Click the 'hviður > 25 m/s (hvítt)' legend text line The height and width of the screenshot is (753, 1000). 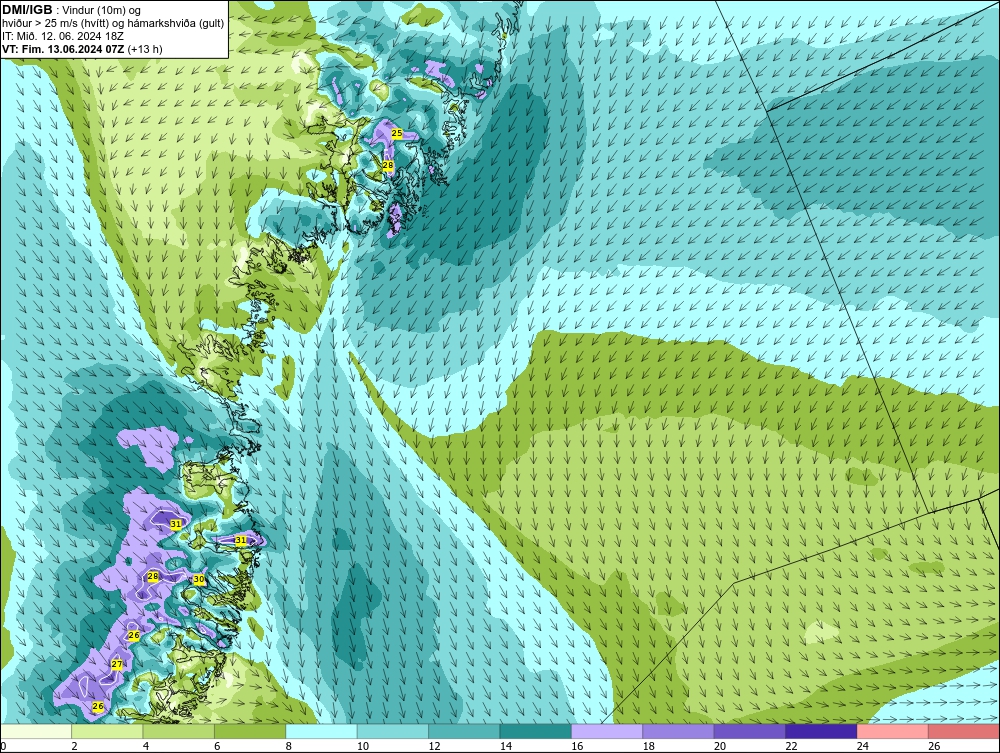(x=113, y=24)
